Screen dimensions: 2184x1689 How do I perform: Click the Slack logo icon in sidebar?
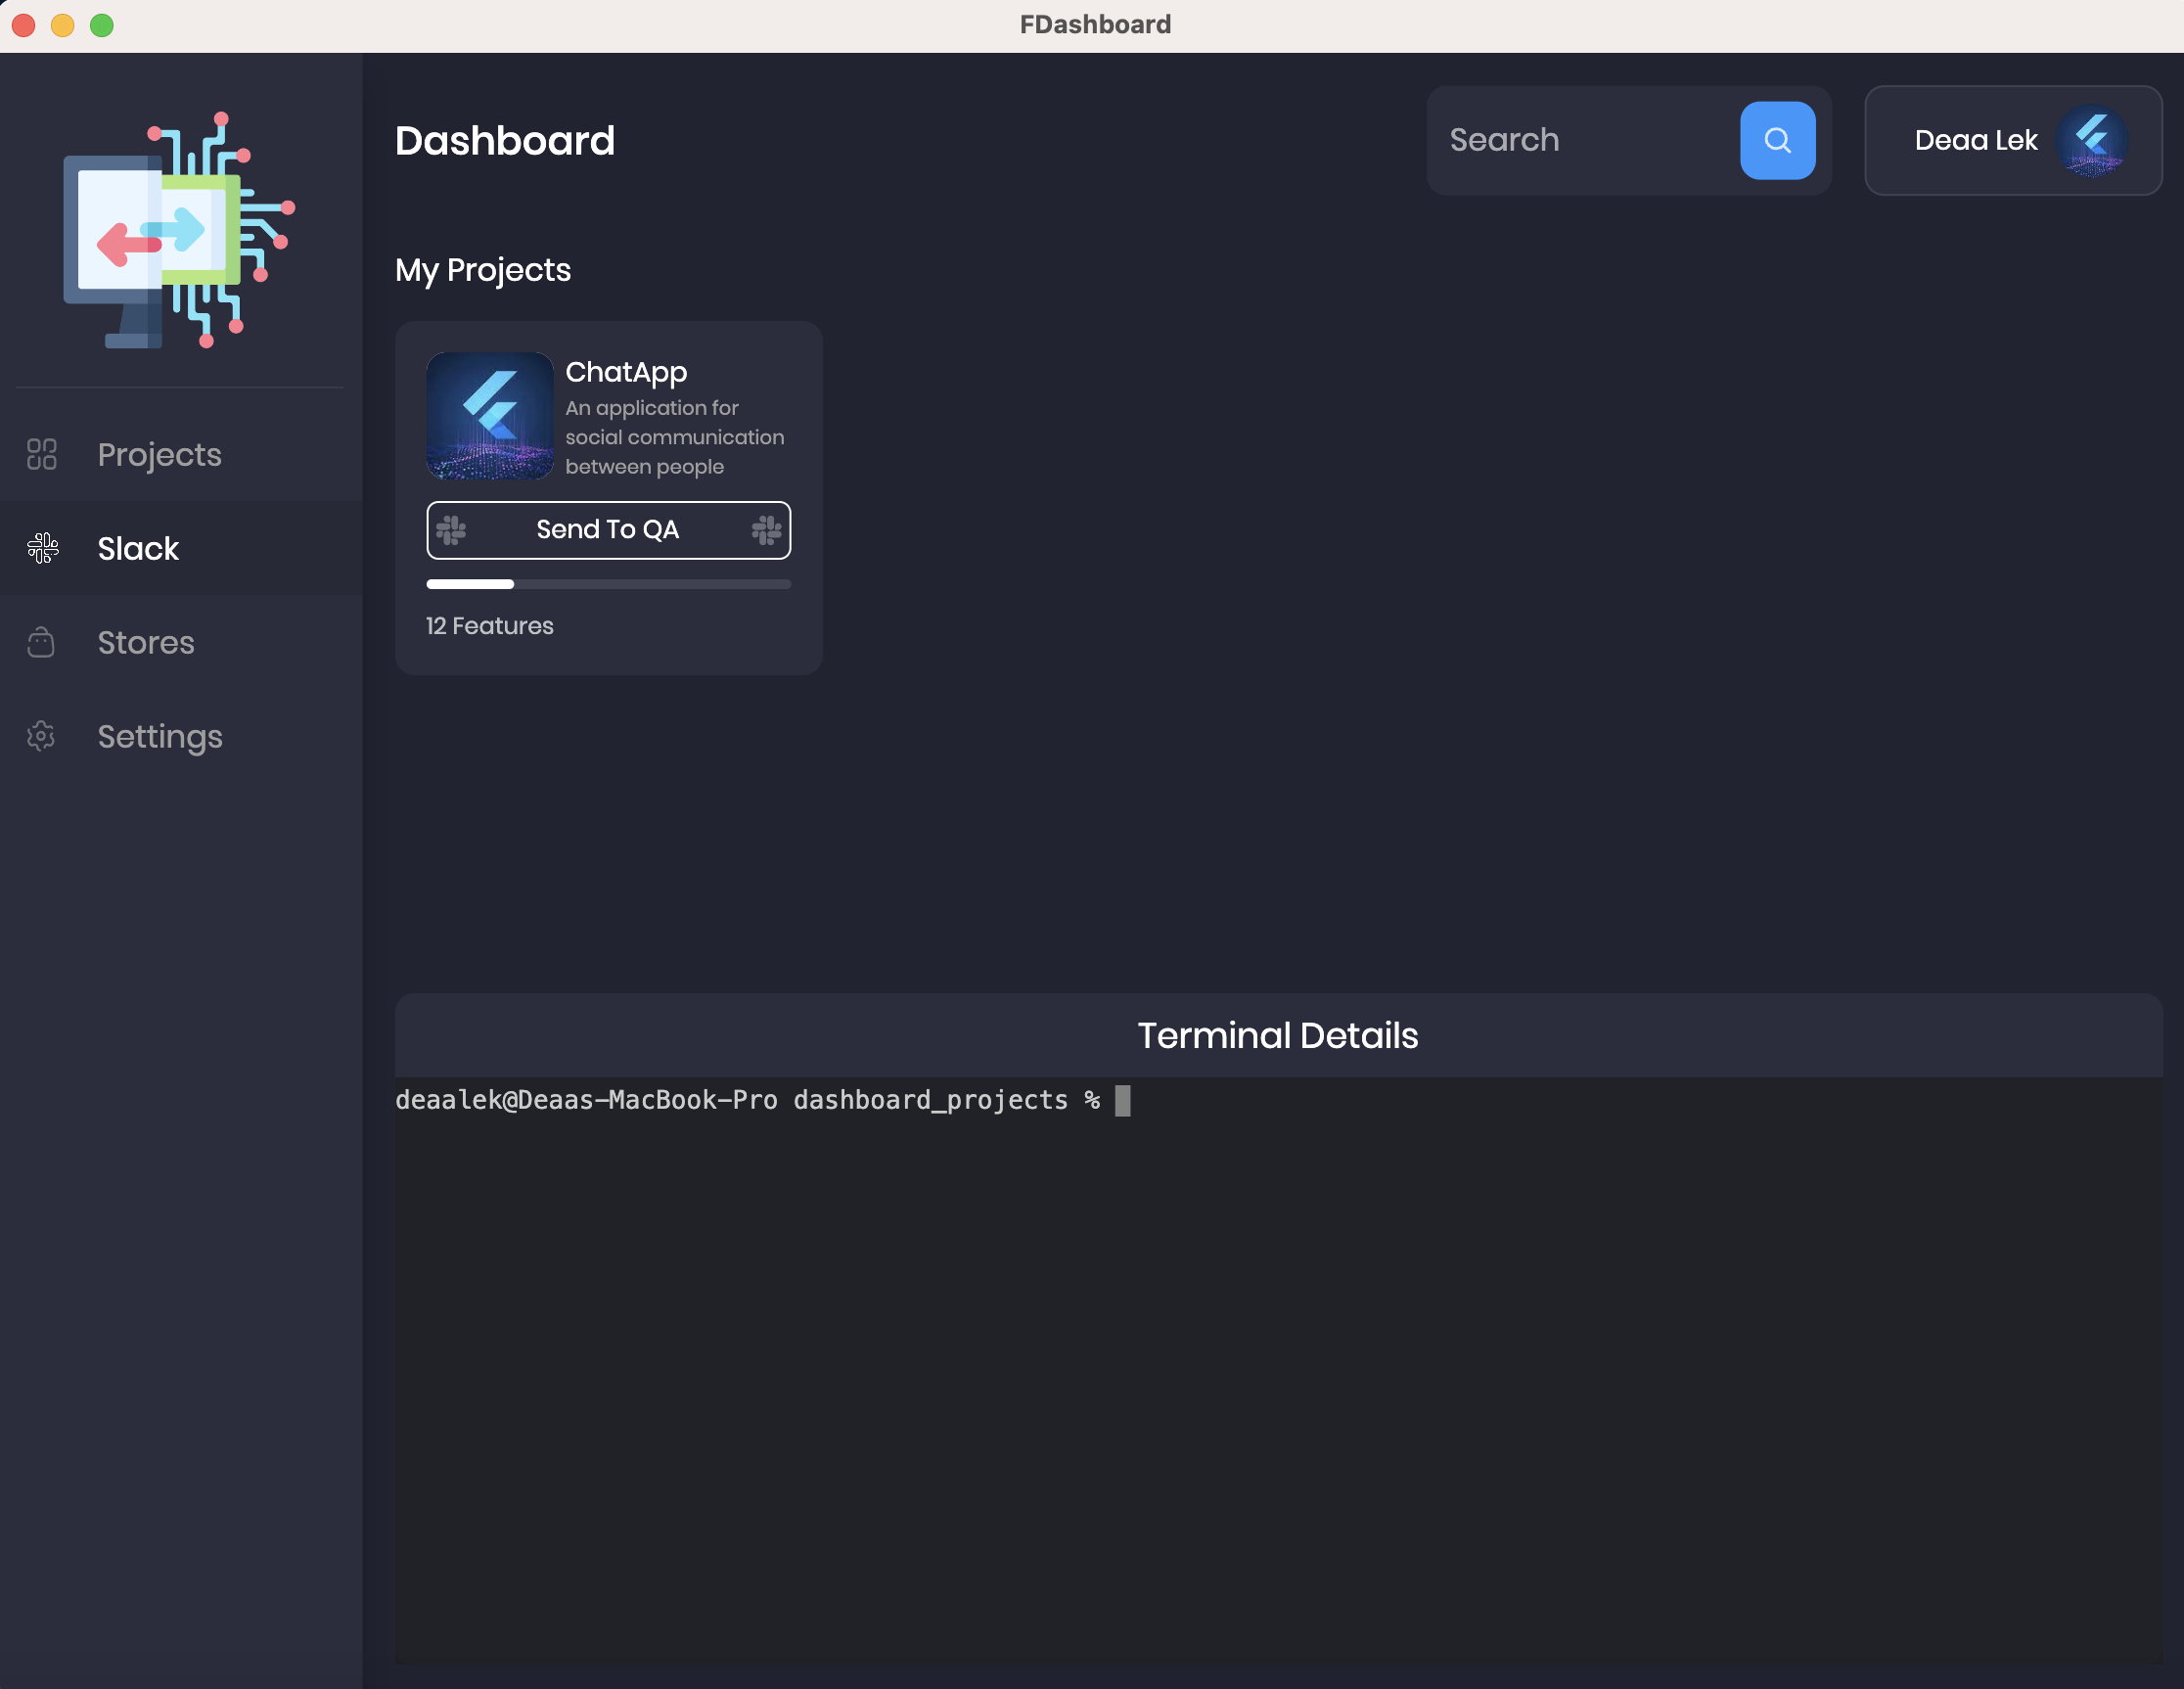point(42,548)
